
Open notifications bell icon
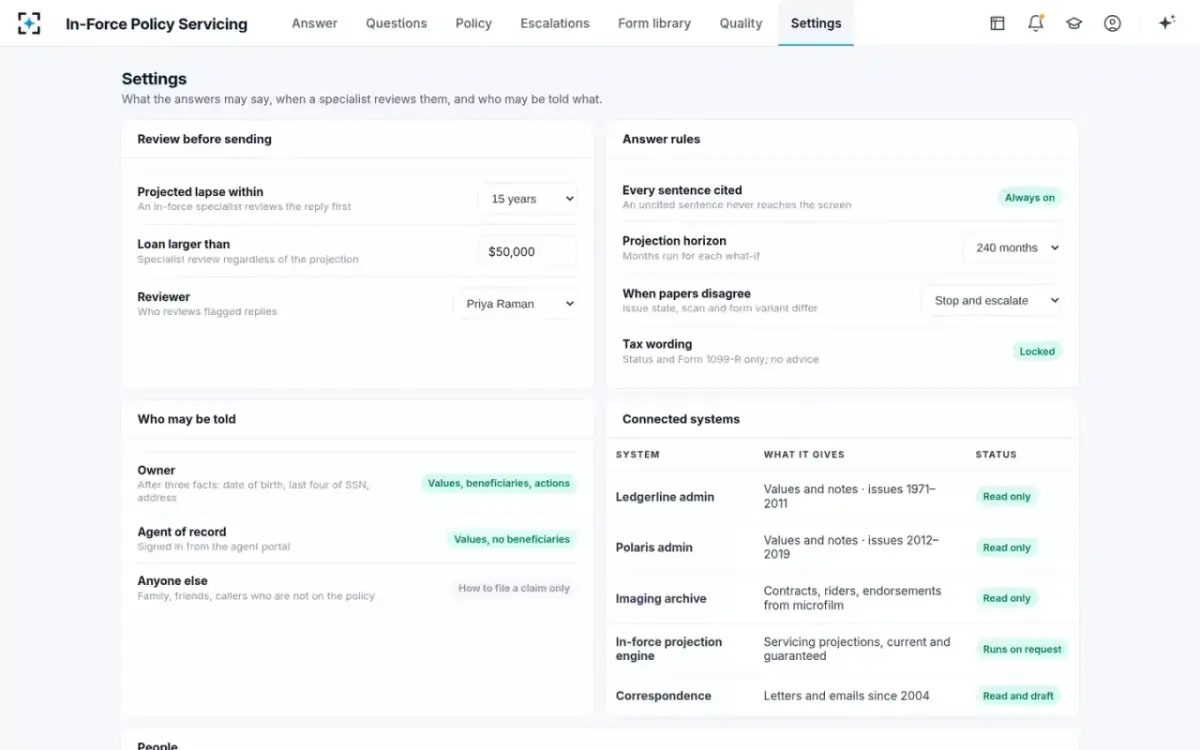tap(1036, 23)
